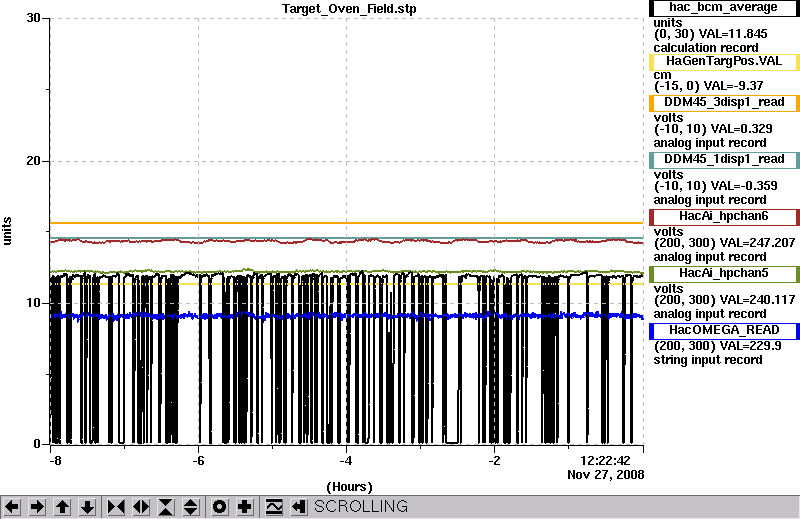This screenshot has width=800, height=519.
Task: Click the 'calculation record' label
Action: tap(706, 48)
